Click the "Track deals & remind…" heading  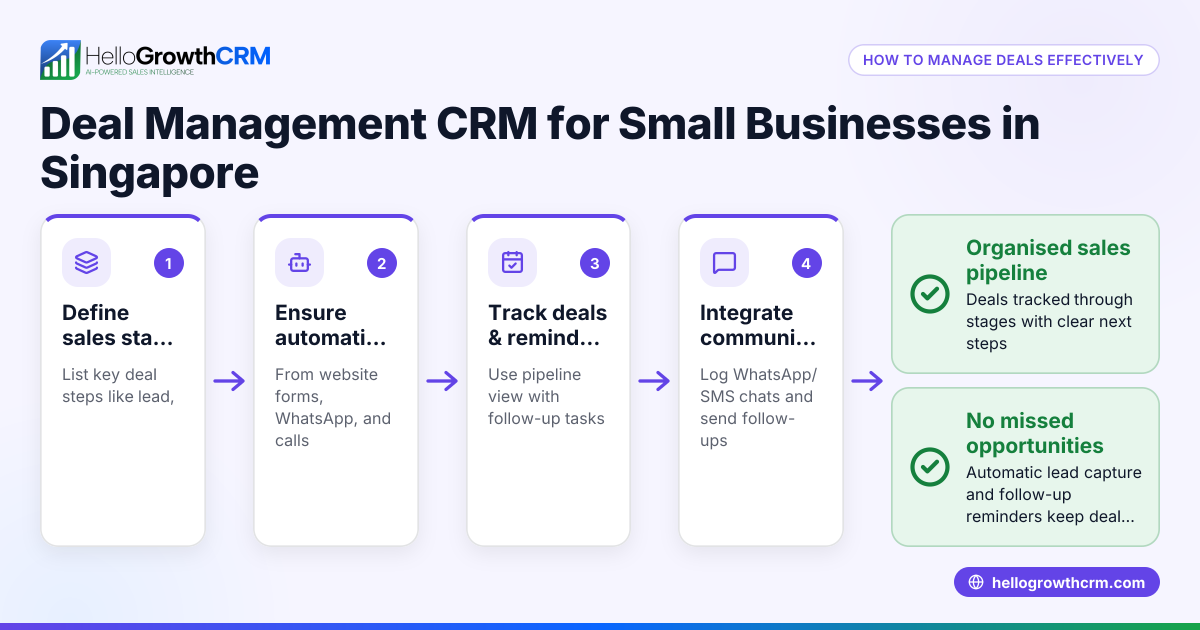(547, 325)
